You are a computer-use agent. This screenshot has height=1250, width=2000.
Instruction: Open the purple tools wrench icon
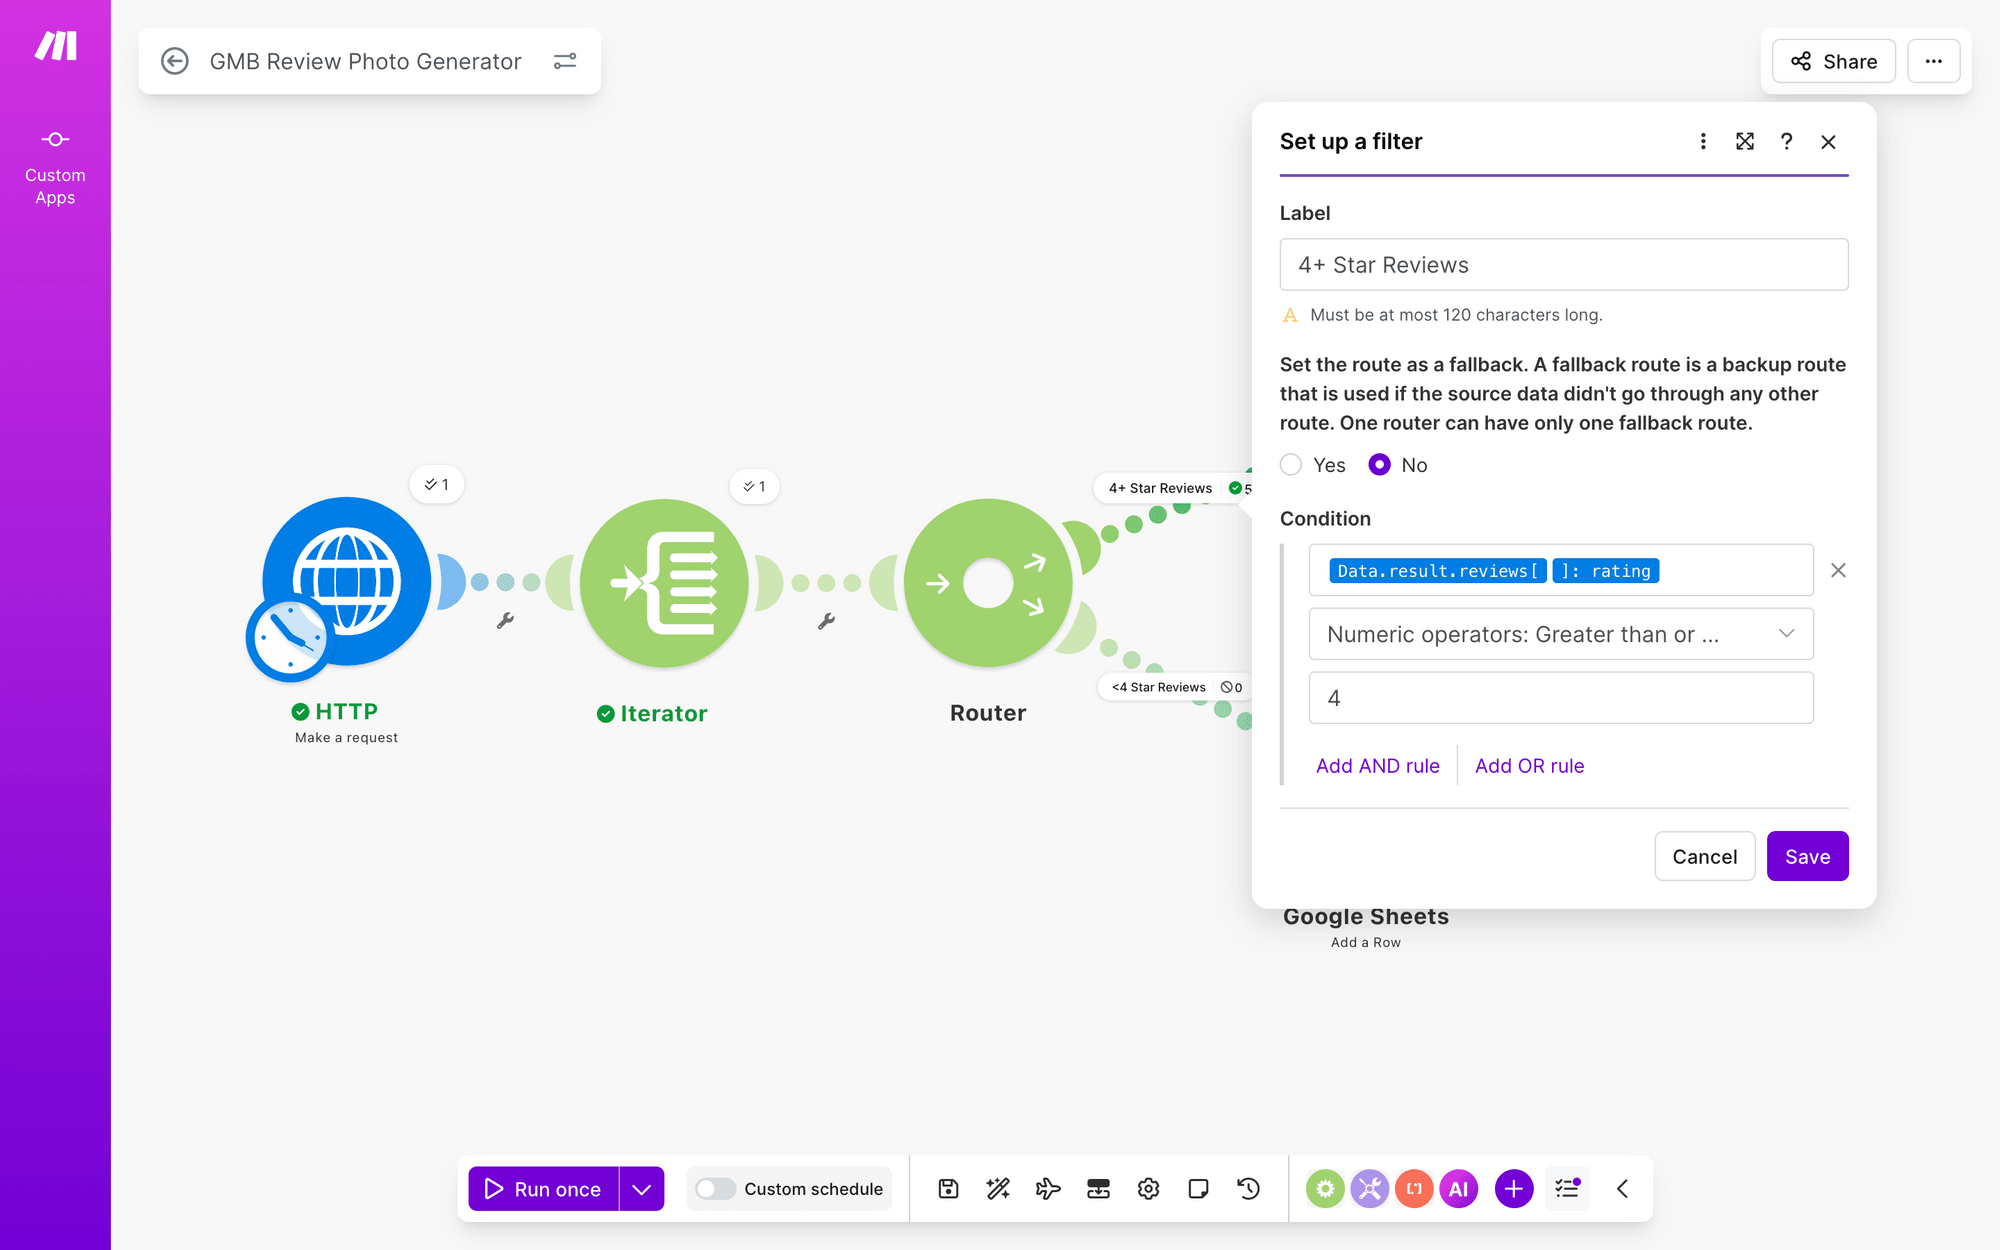1369,1188
